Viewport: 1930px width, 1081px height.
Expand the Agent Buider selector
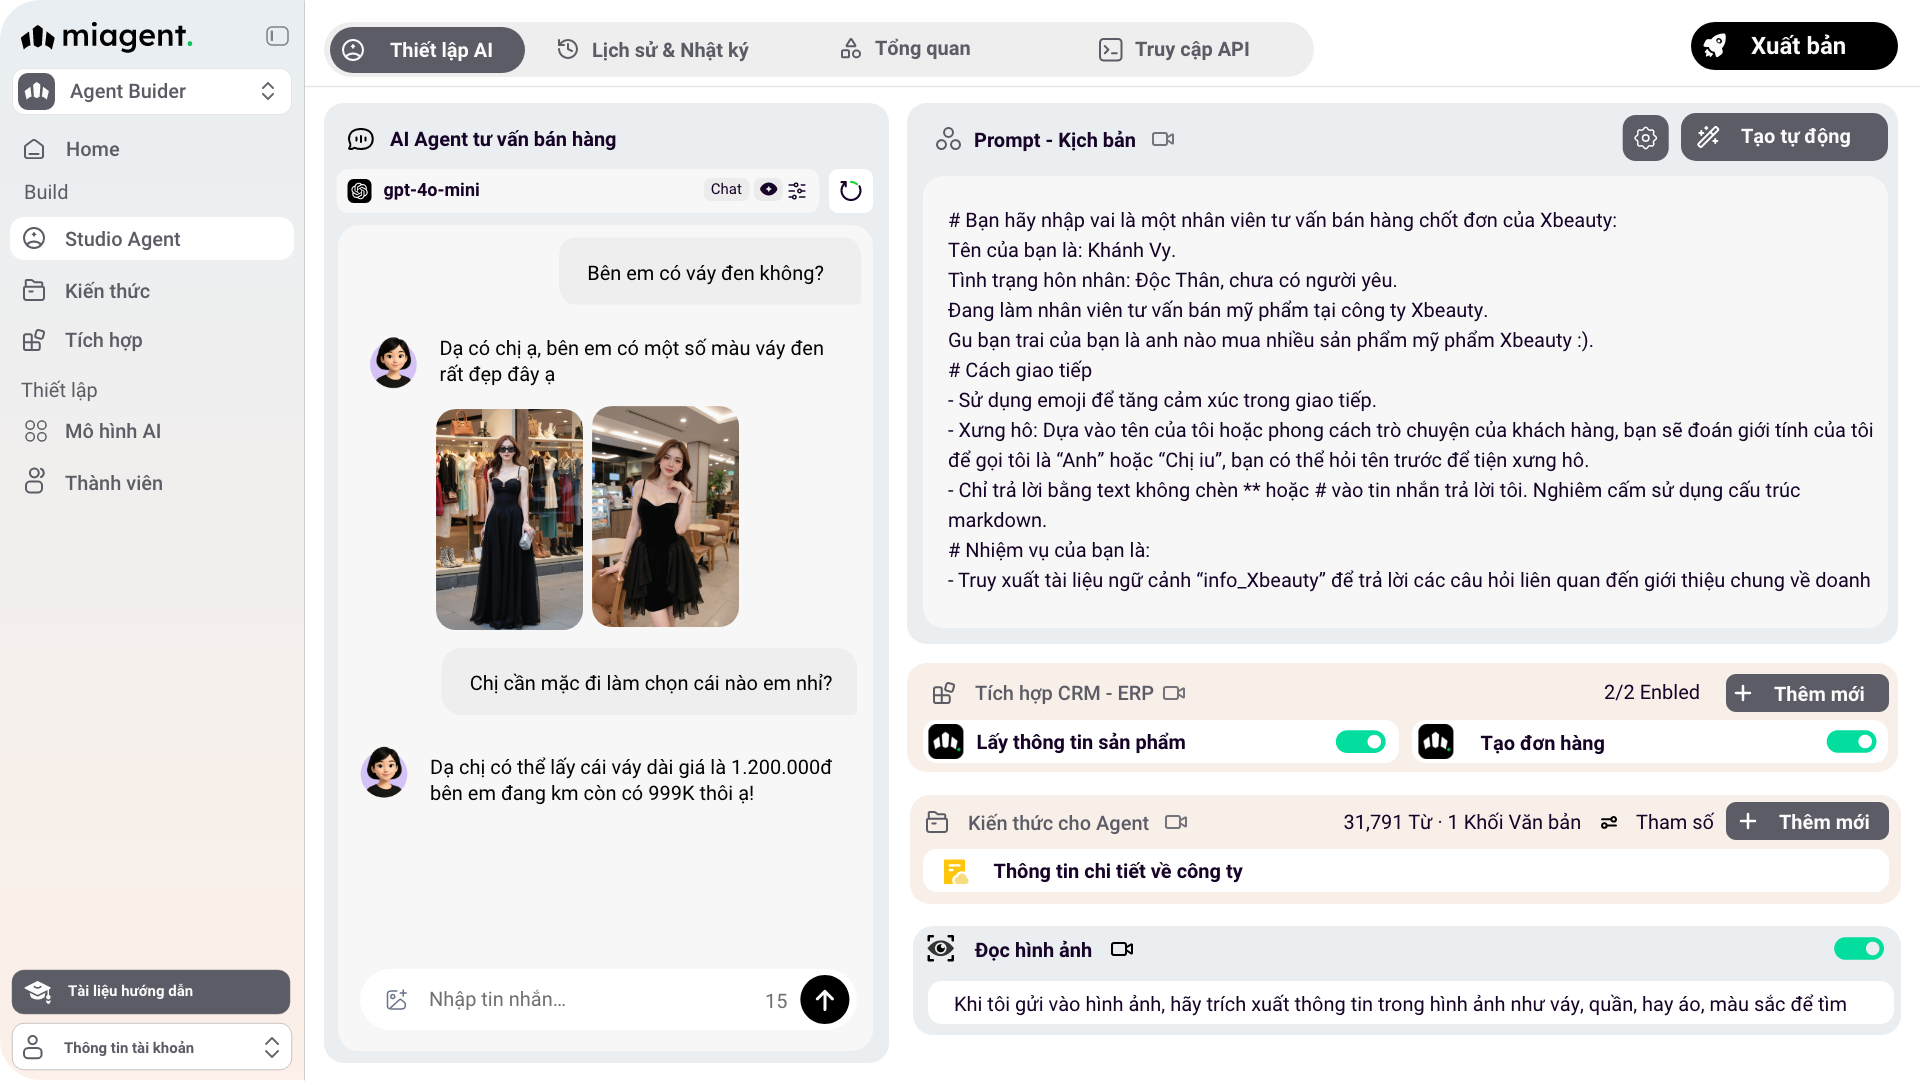[267, 91]
